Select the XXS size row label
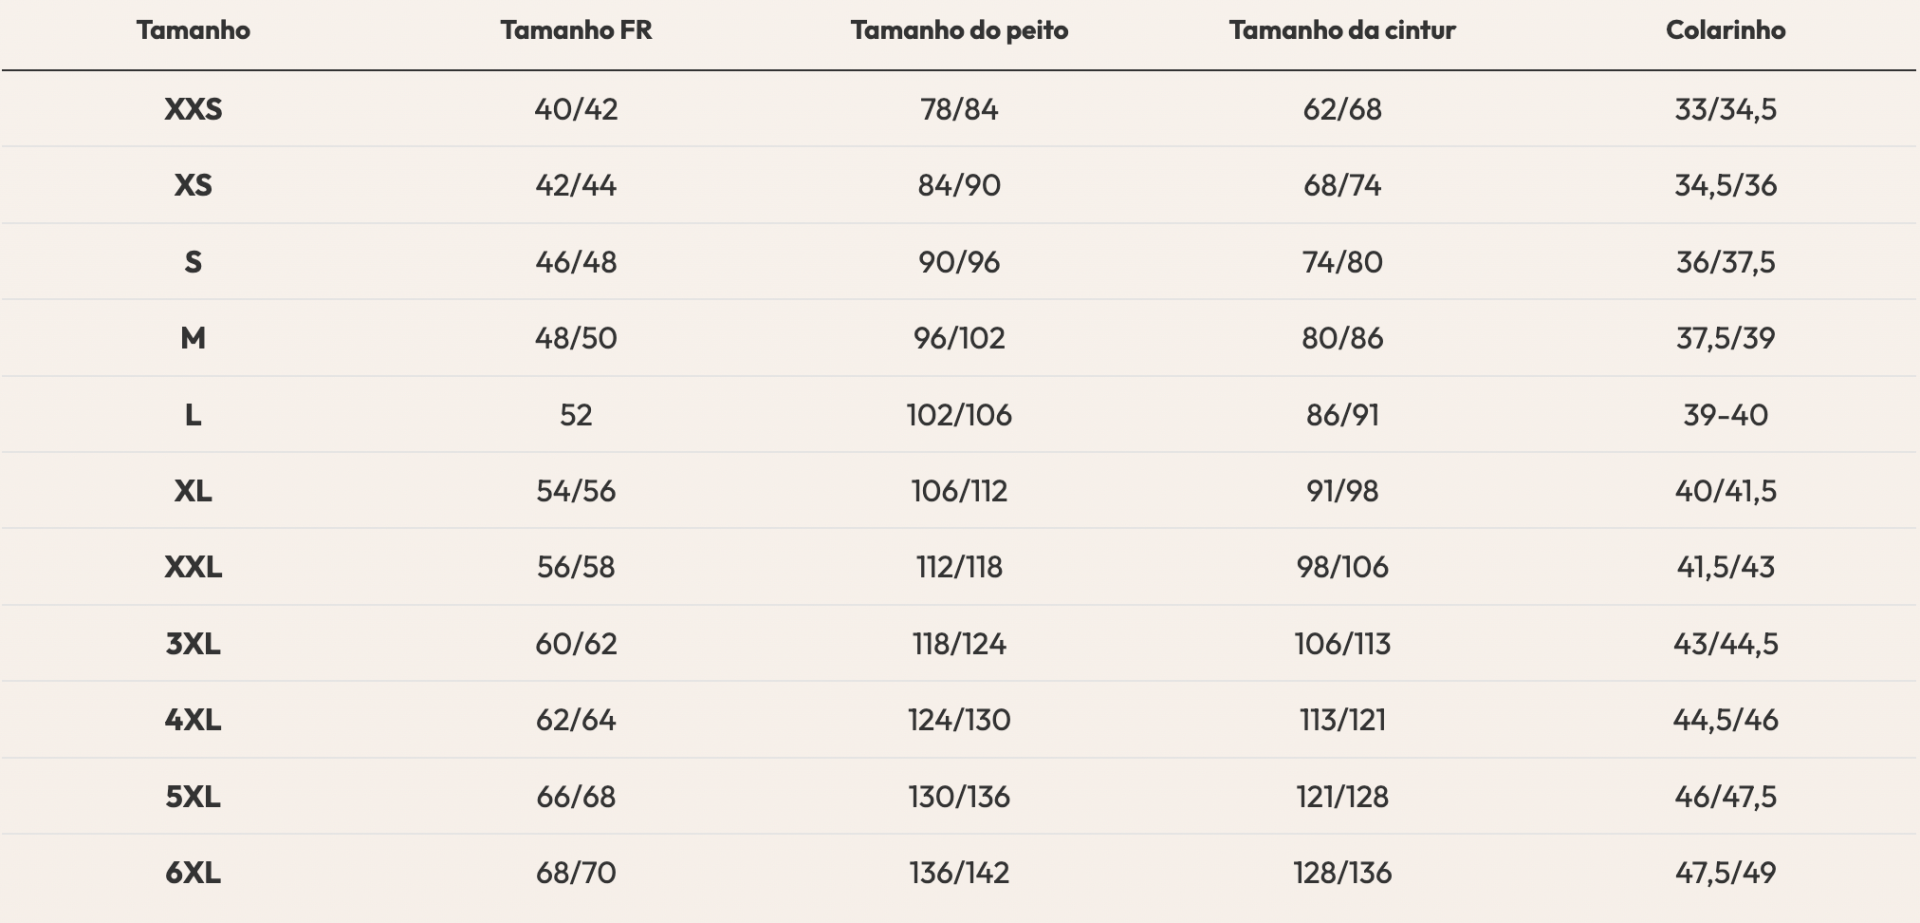The height and width of the screenshot is (923, 1920). click(193, 109)
